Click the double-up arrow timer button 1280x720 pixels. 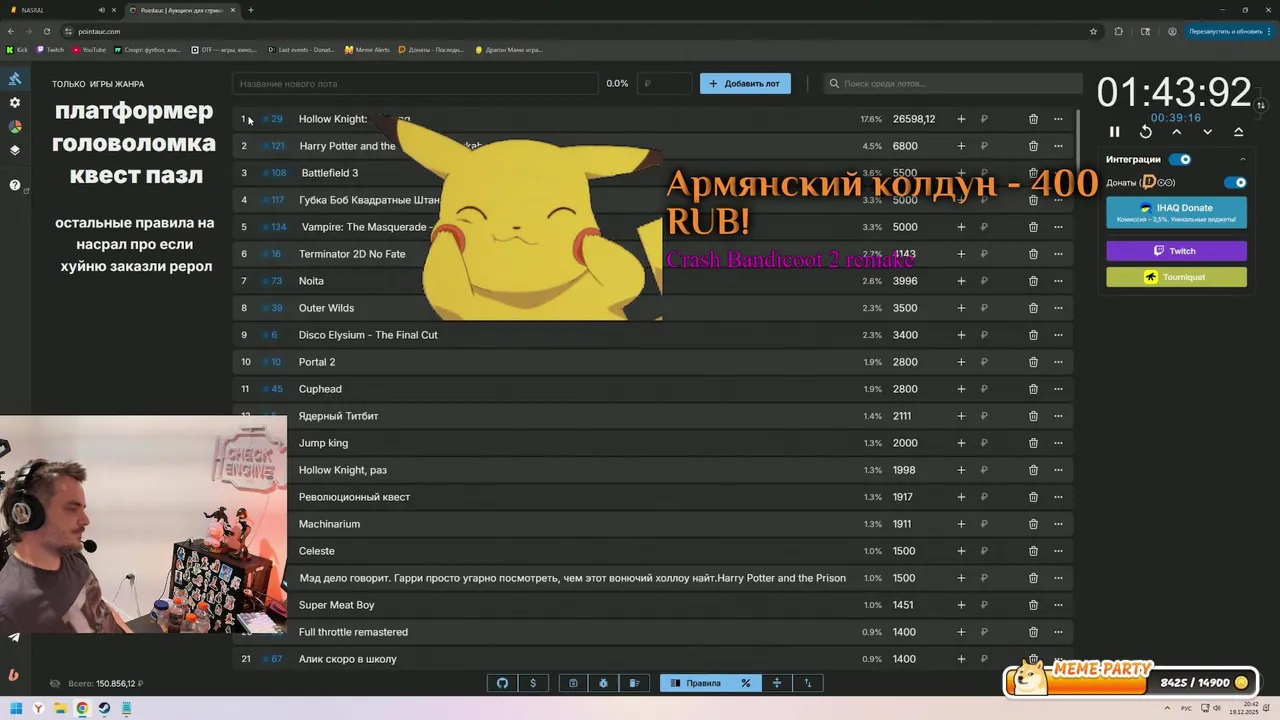1239,132
